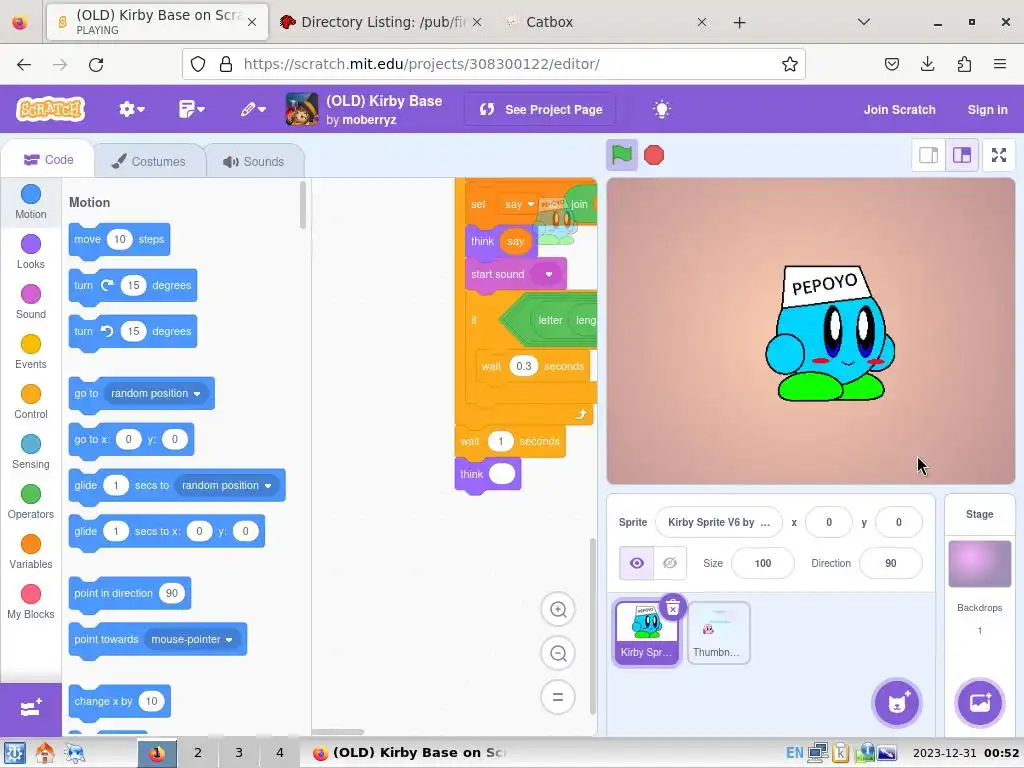Edit the sprite x position field
Viewport: 1024px width, 768px height.
[x=829, y=522]
